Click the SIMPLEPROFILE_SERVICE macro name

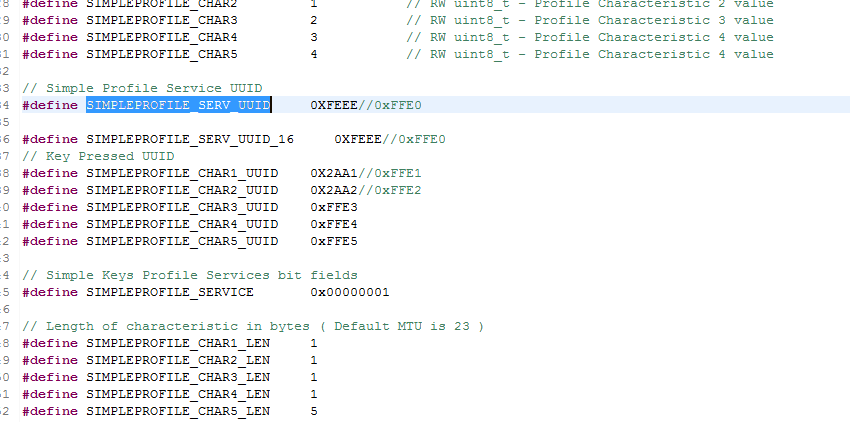(x=170, y=292)
